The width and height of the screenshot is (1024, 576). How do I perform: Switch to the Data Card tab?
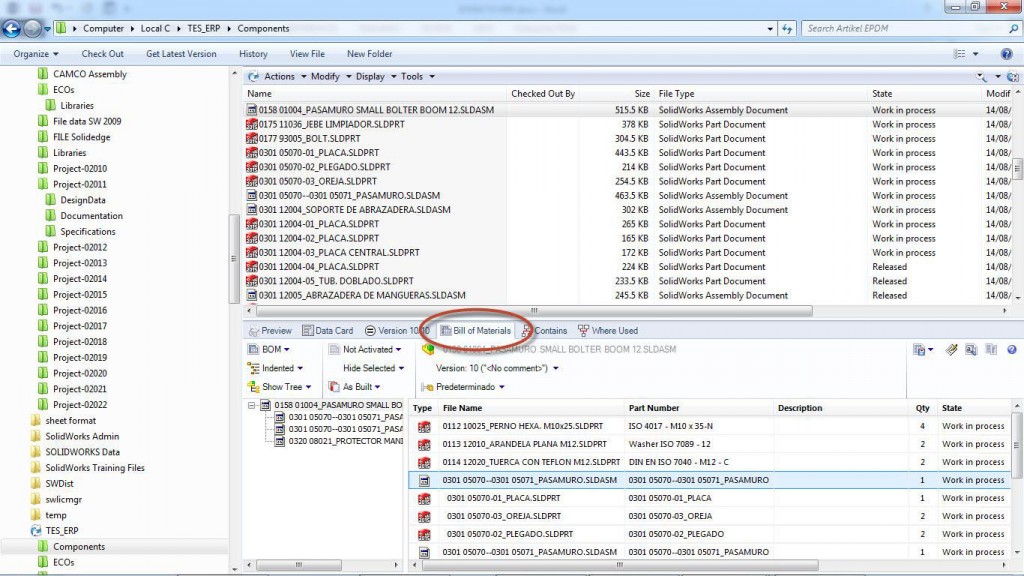coord(327,330)
